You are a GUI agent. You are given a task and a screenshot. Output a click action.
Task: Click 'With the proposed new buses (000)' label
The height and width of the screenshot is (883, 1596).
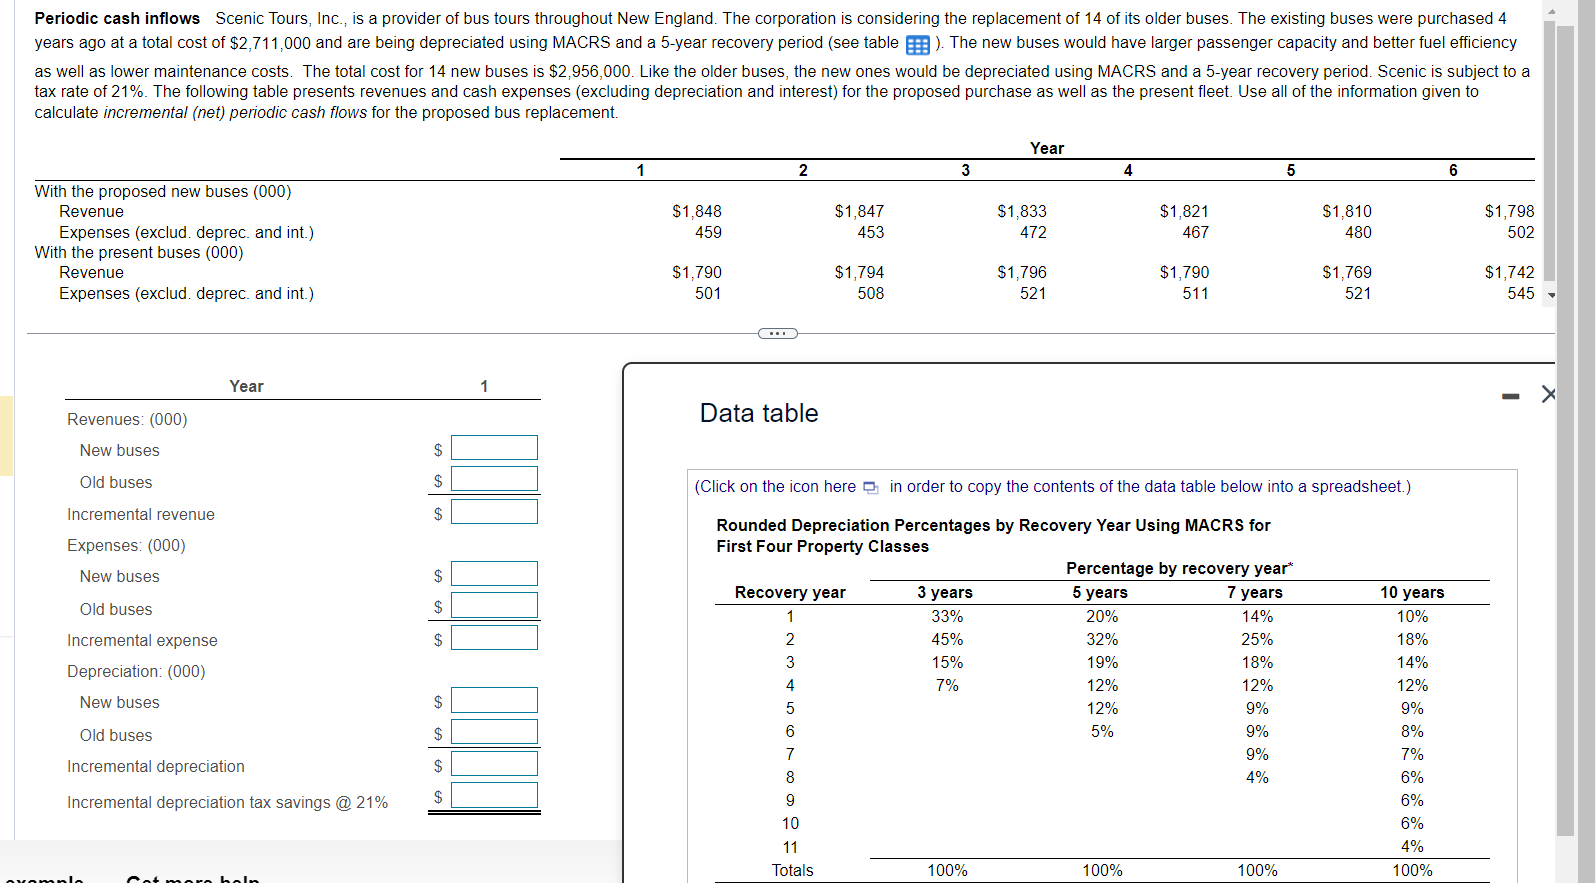click(x=163, y=192)
